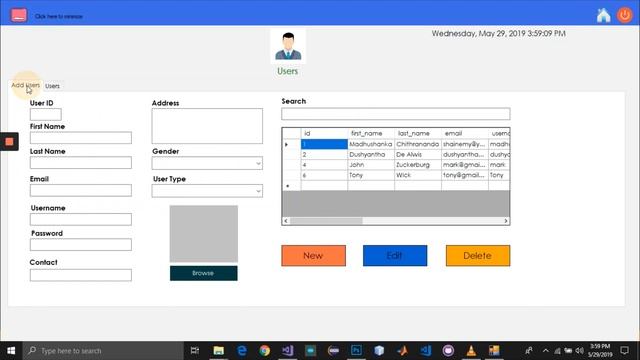Click the Password input field
Image resolution: width=640 pixels, height=360 pixels.
[80, 244]
